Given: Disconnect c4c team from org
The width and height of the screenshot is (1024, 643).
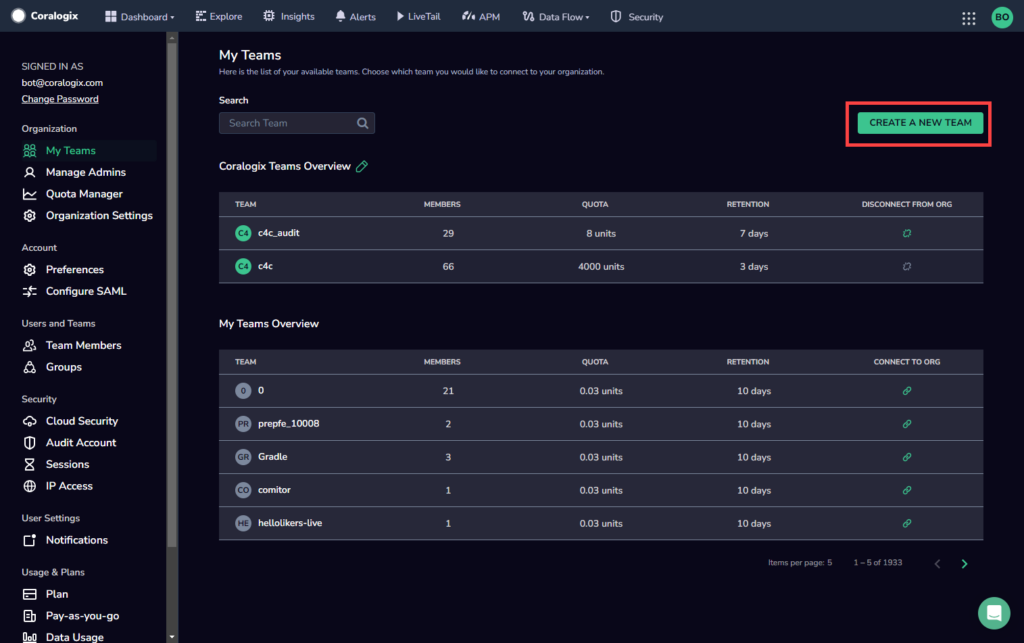Looking at the screenshot, I should (906, 266).
